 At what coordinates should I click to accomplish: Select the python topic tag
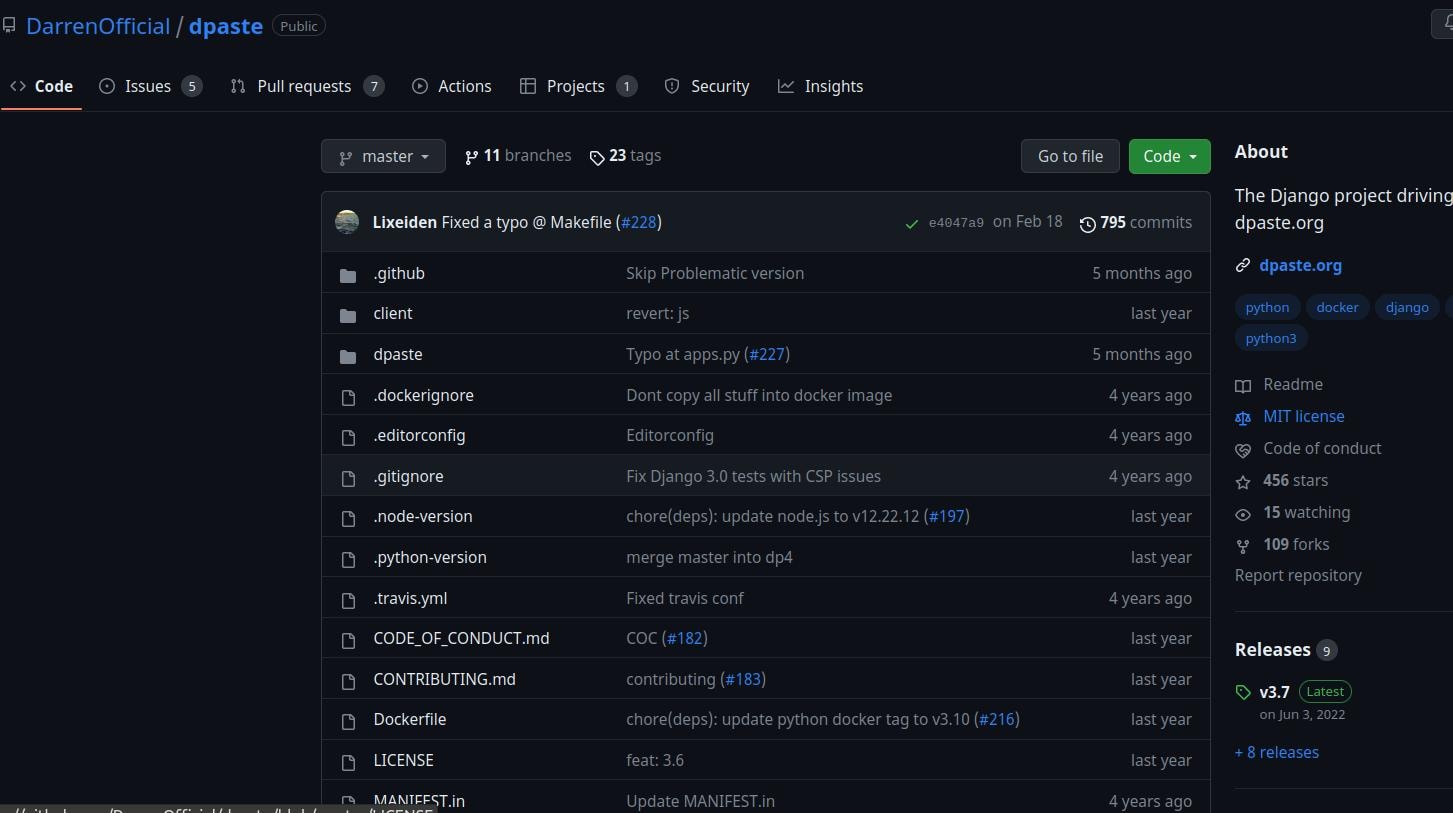point(1267,307)
